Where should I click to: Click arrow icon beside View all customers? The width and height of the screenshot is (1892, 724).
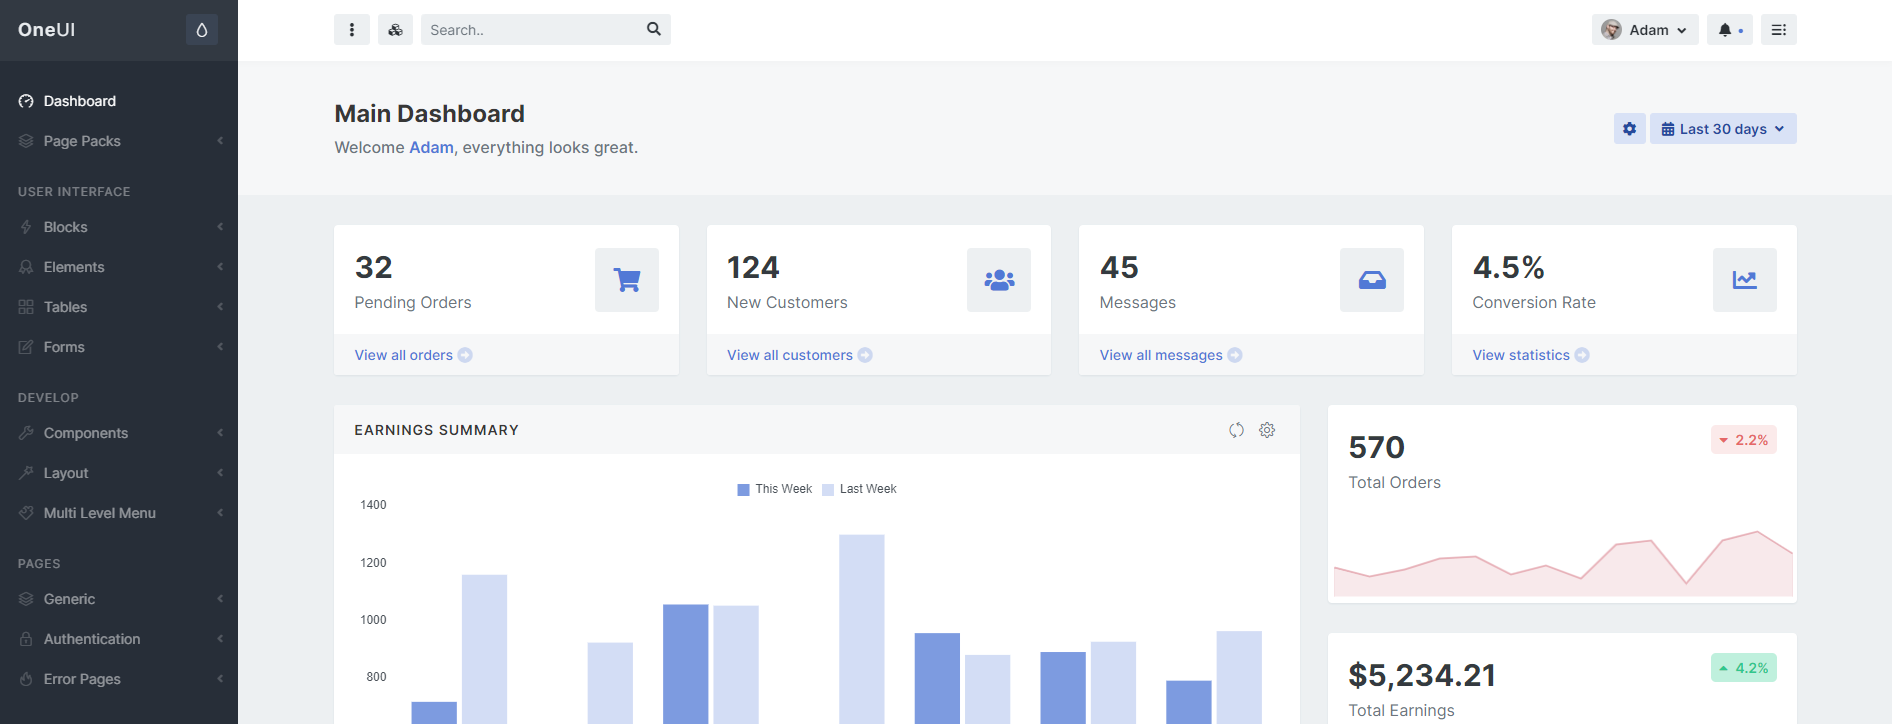(x=865, y=355)
